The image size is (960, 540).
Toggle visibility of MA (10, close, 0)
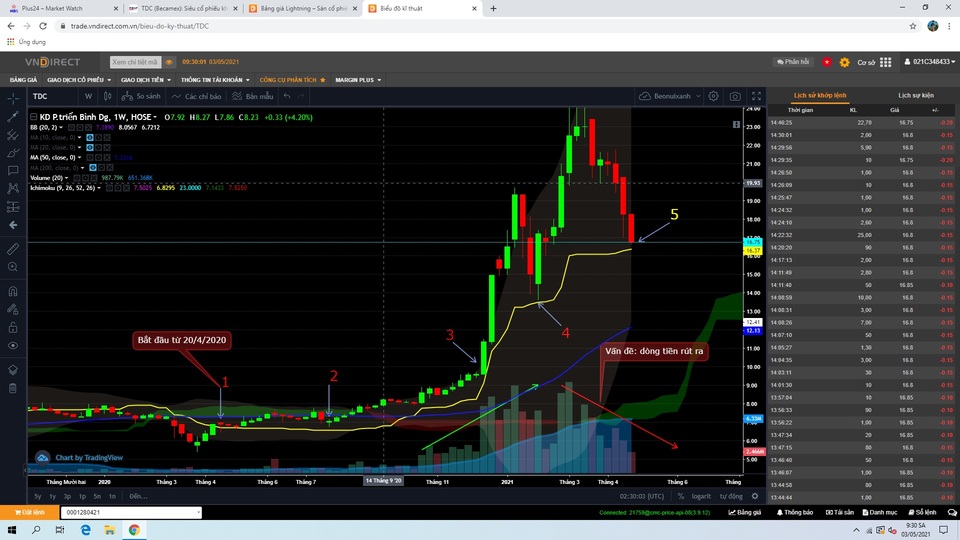click(90, 137)
